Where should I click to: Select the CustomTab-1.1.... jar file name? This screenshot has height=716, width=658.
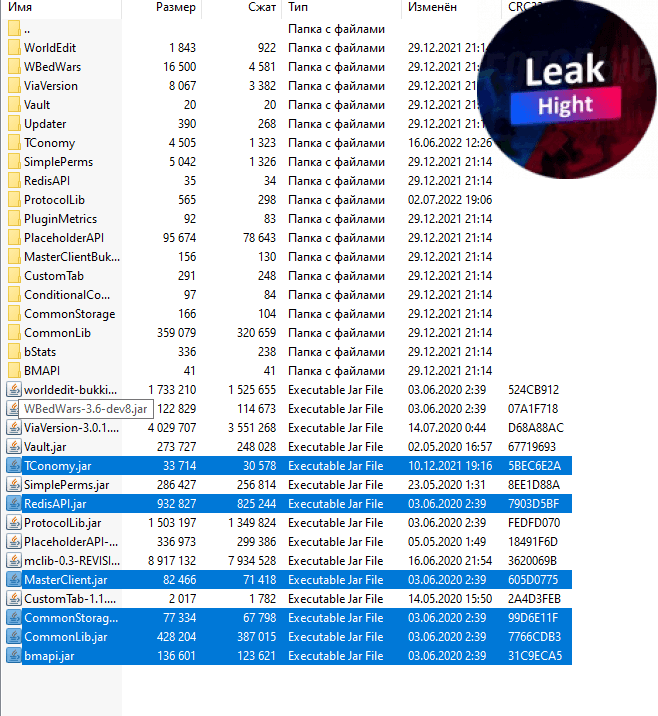tap(70, 599)
